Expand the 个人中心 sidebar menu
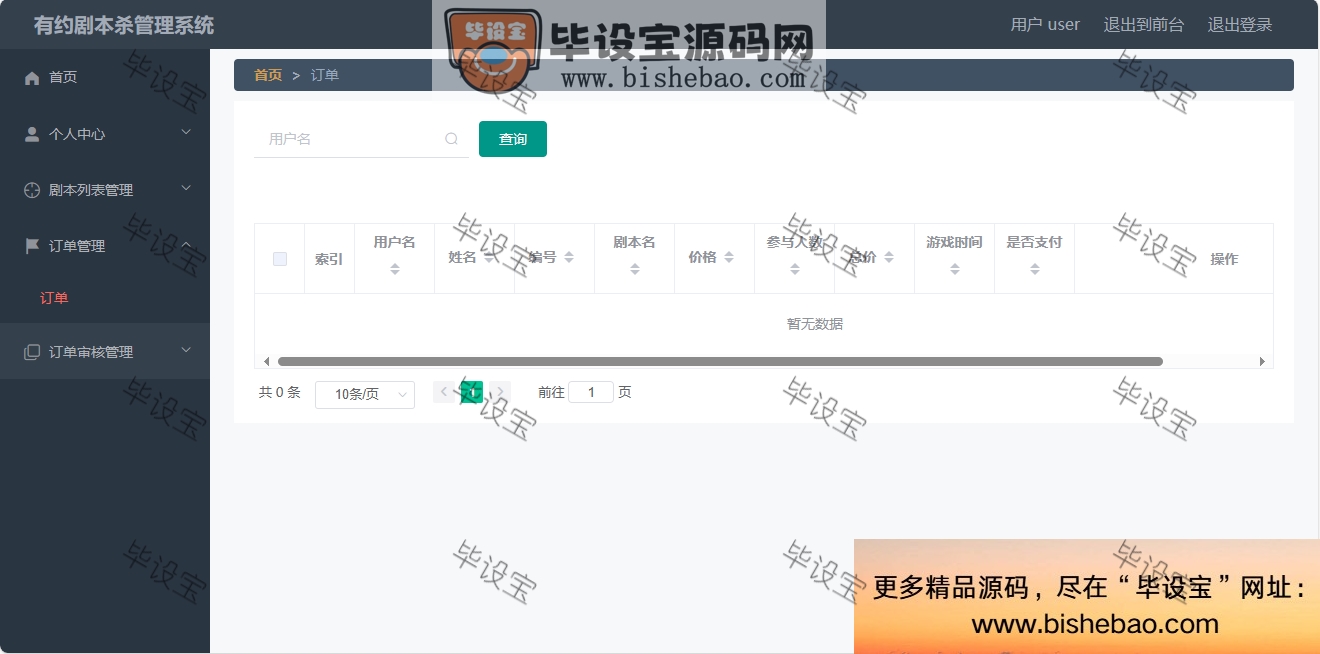This screenshot has height=654, width=1320. click(x=105, y=134)
